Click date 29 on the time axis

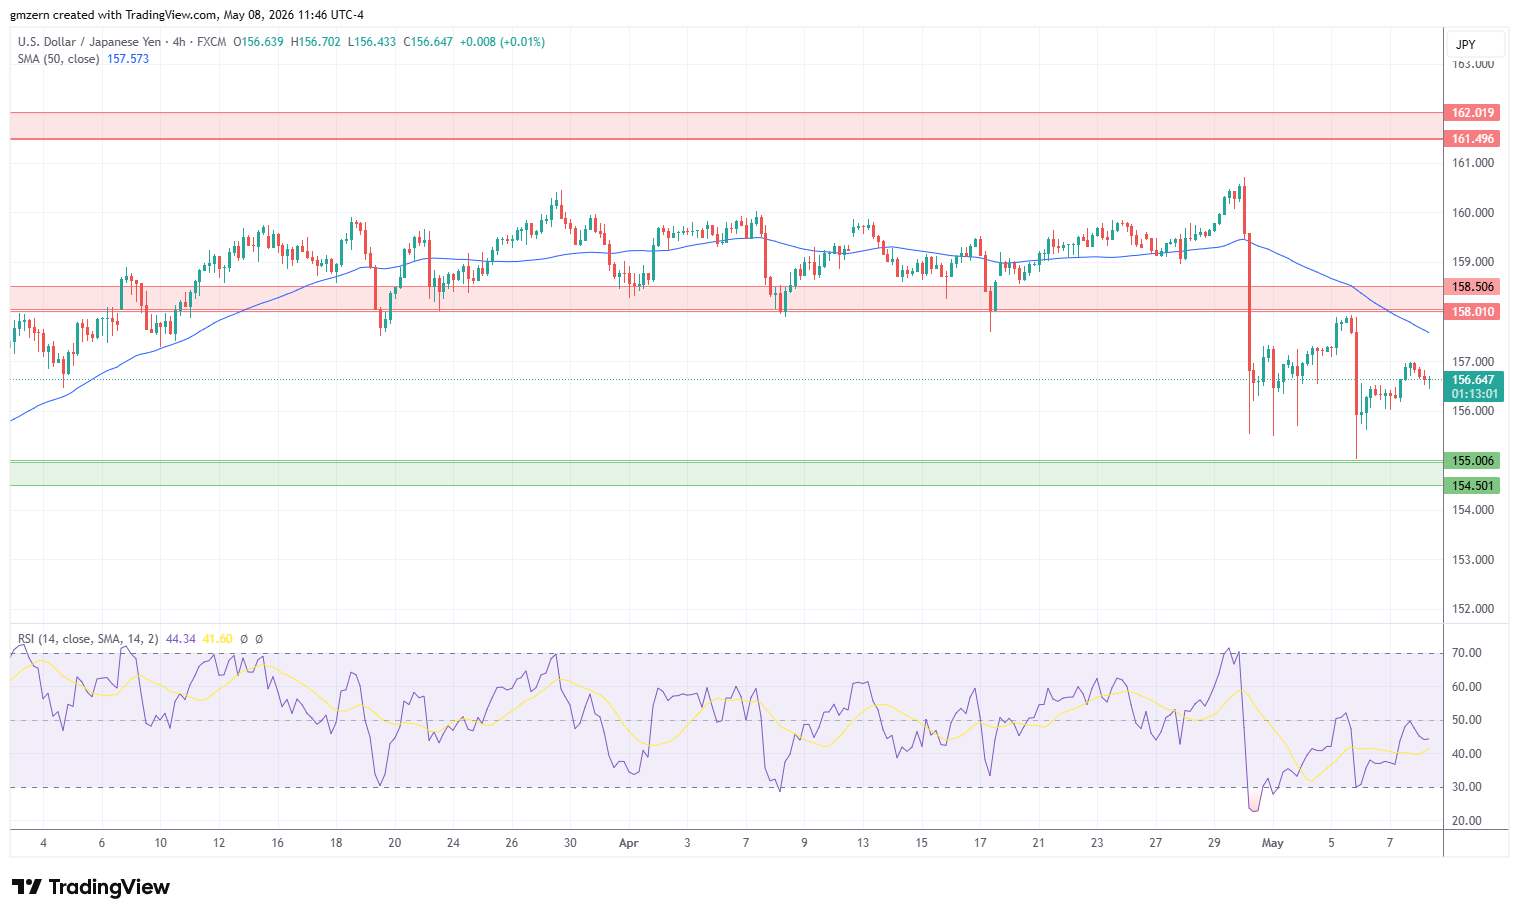[x=1214, y=843]
